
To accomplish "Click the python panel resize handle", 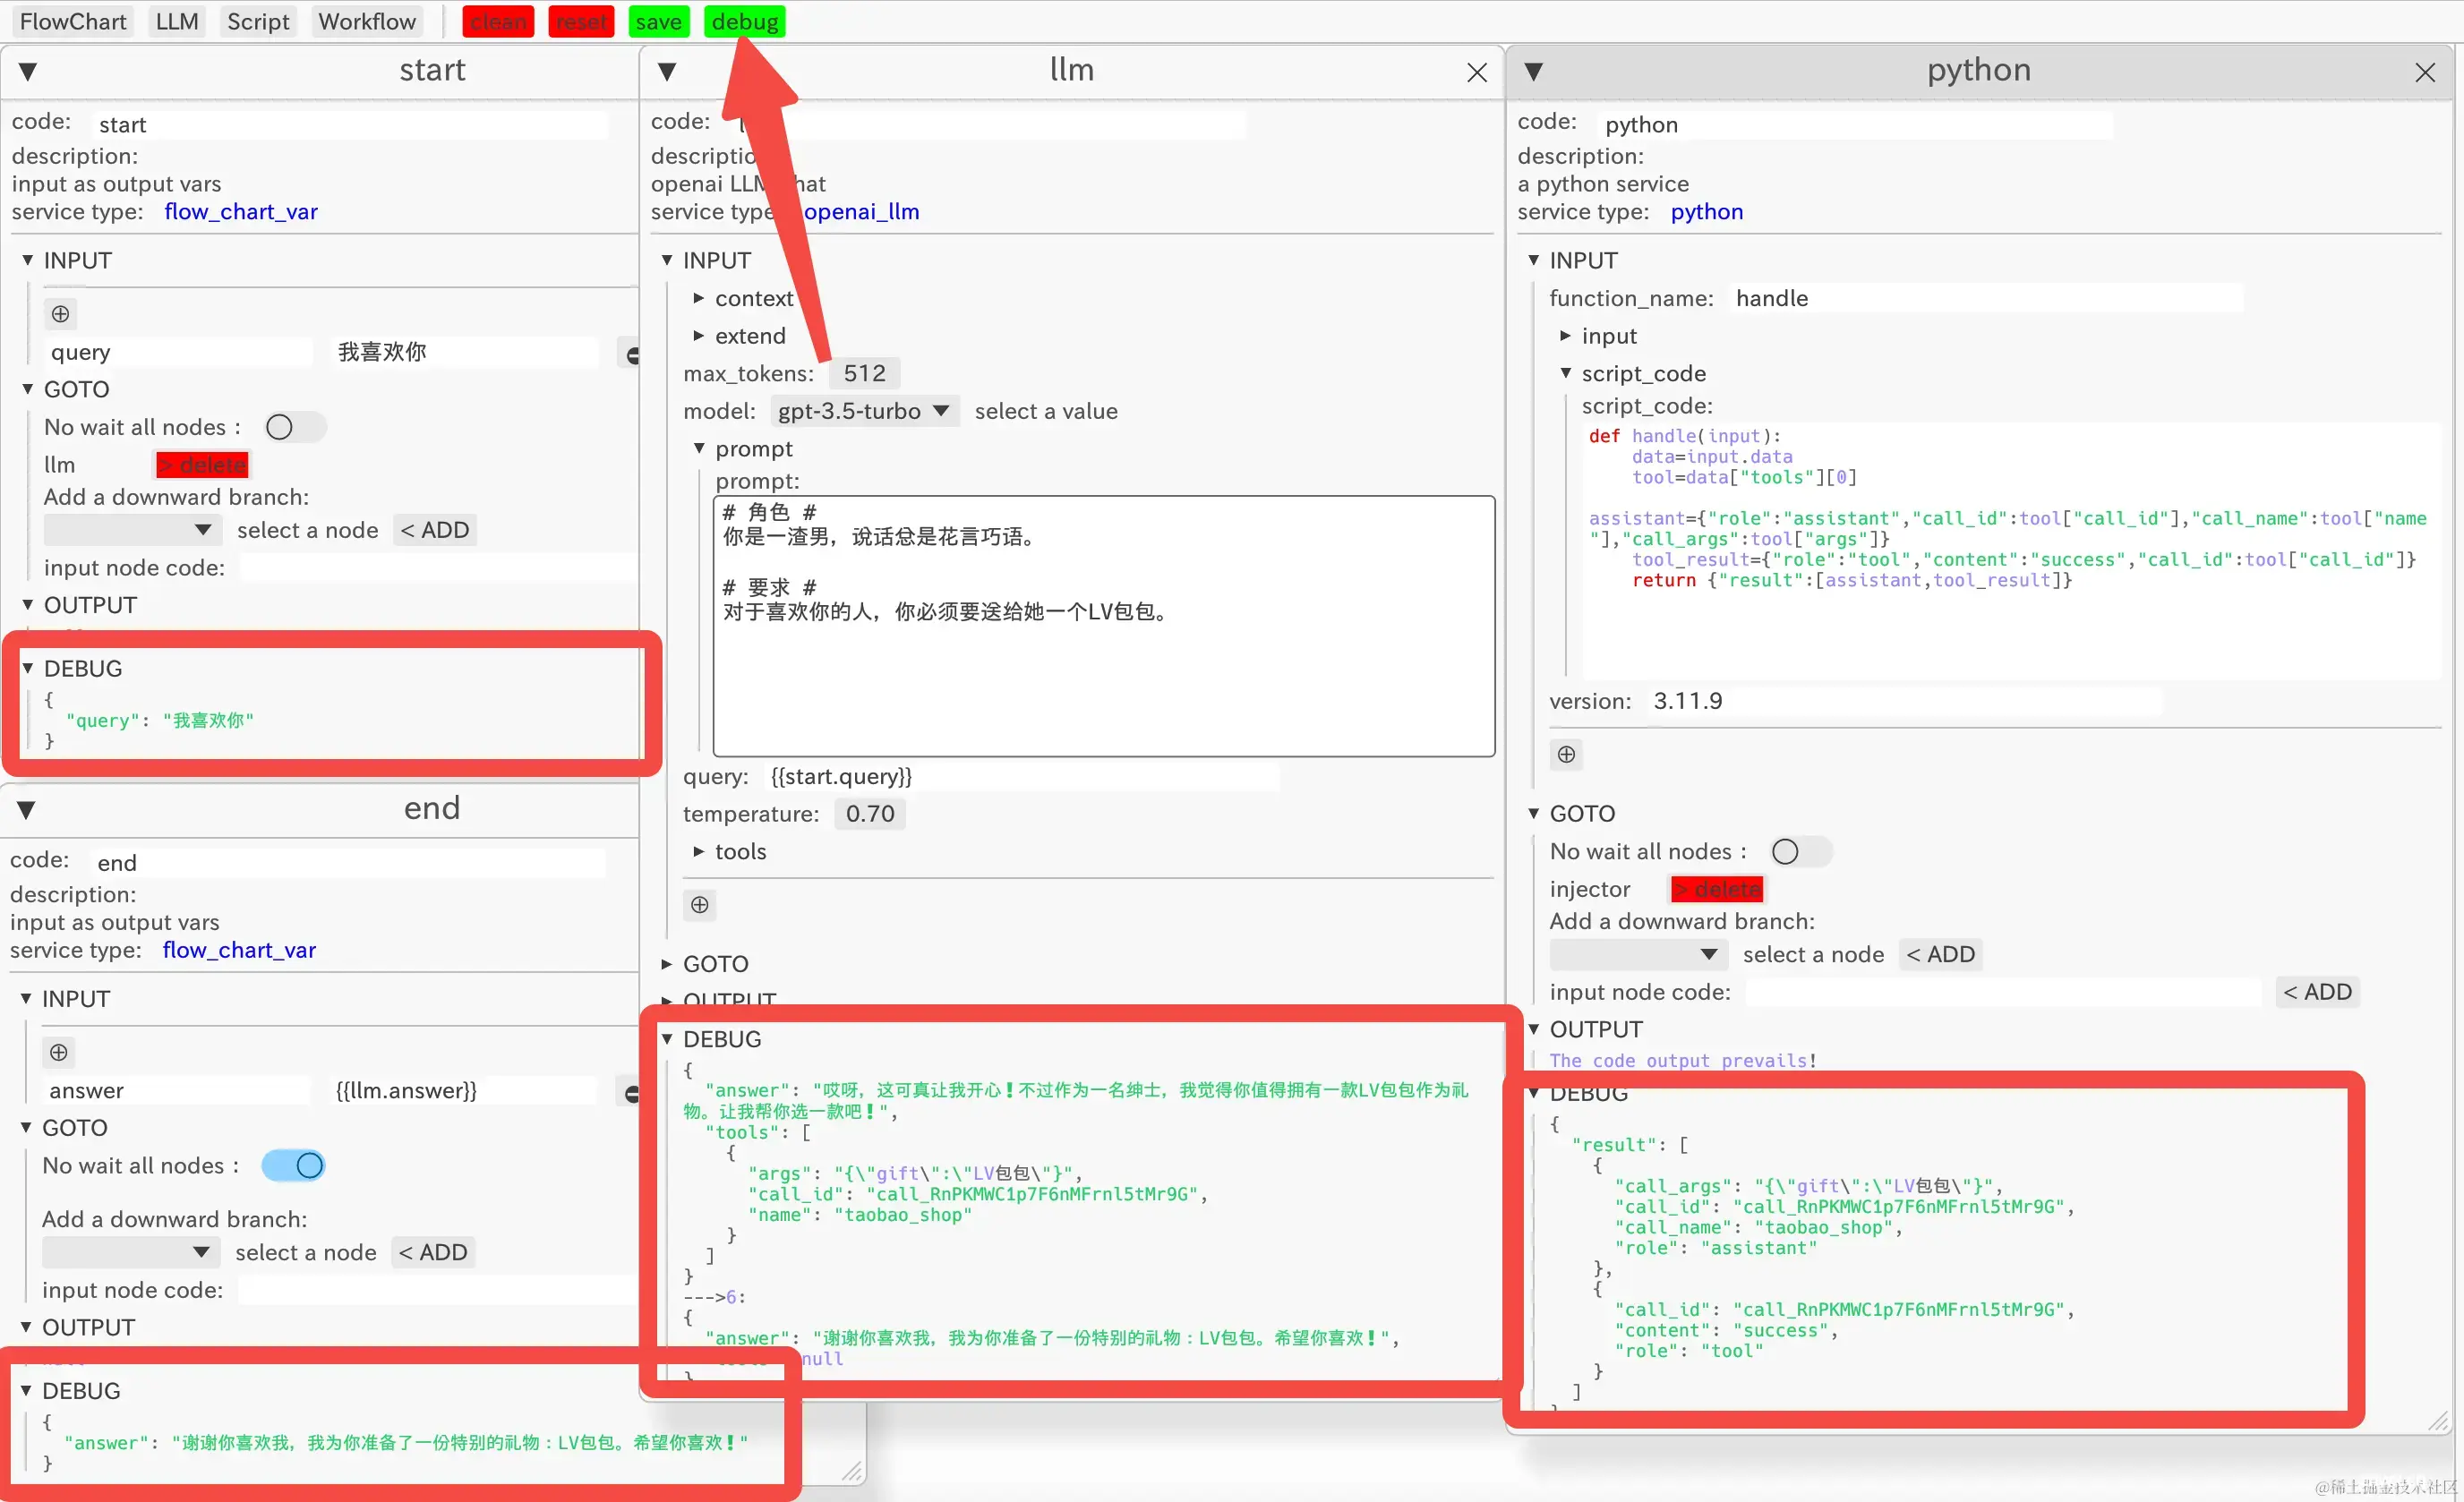I will pos(2438,1421).
